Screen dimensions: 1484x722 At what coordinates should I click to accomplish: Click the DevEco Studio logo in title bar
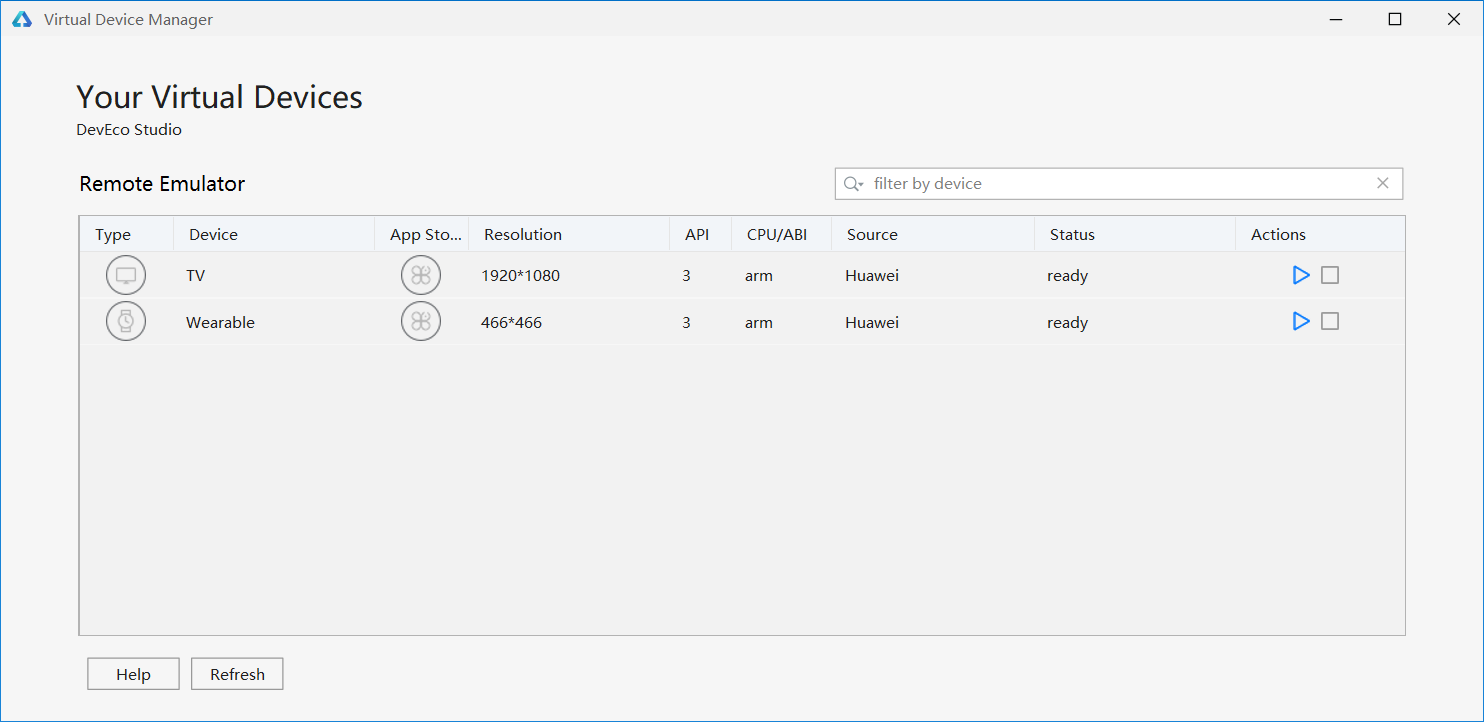pyautogui.click(x=21, y=18)
